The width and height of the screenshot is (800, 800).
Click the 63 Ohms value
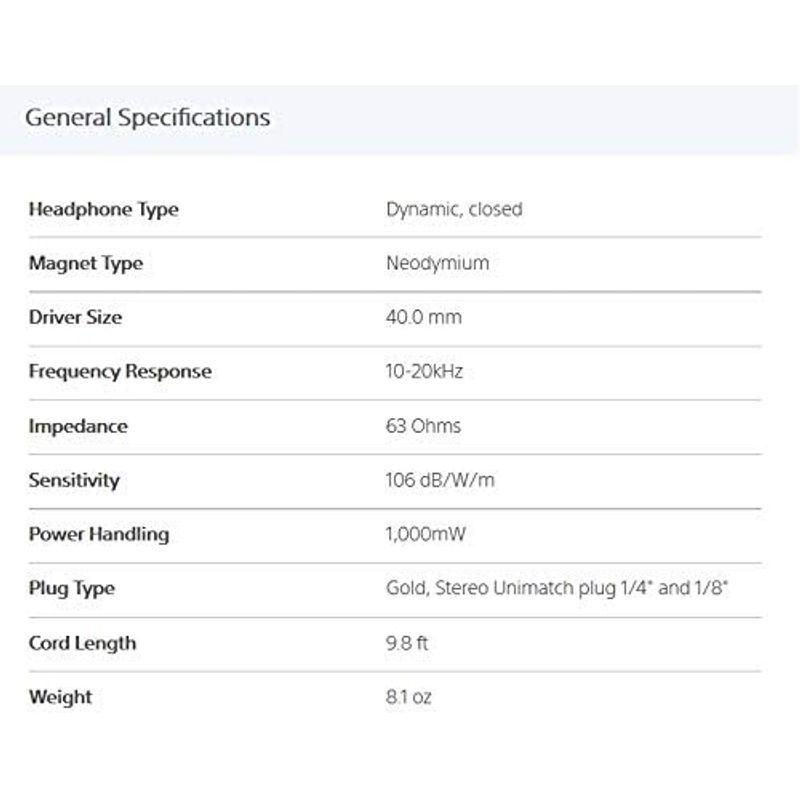click(x=423, y=426)
